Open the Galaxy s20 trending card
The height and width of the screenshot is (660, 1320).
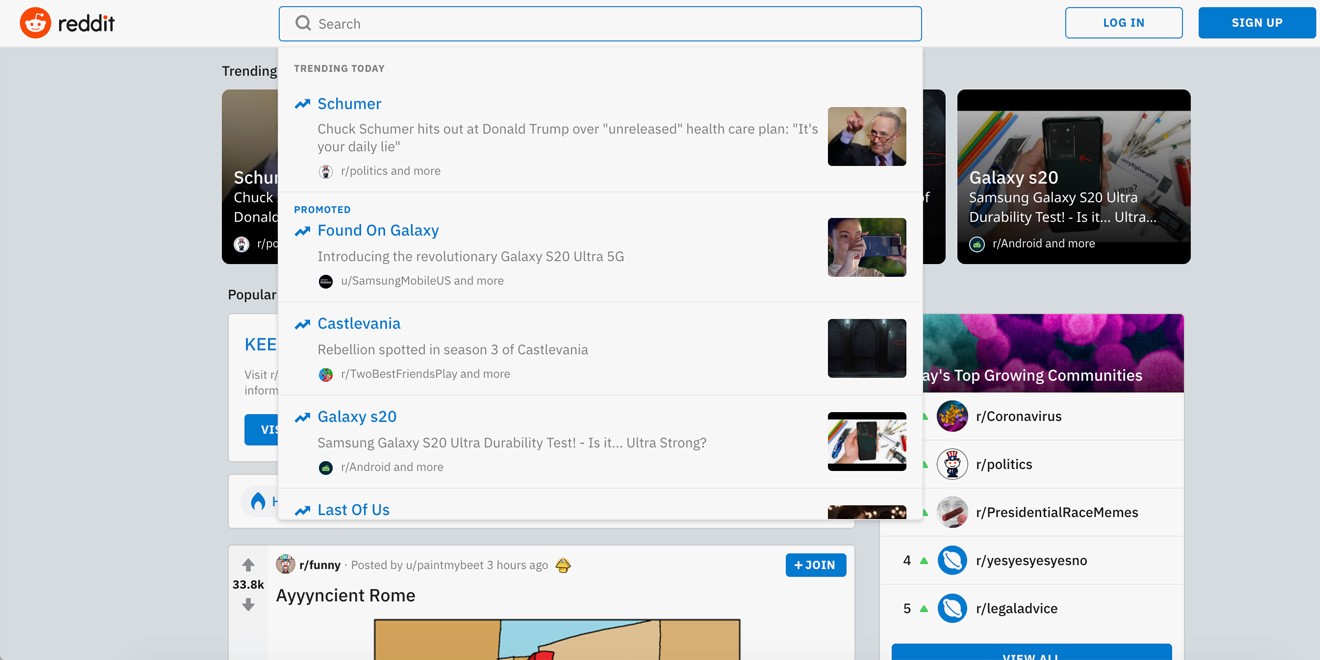(x=1073, y=177)
